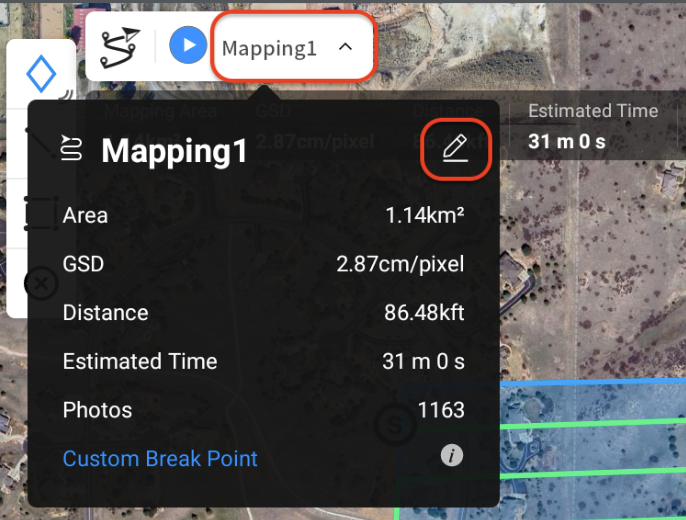Click the mapping route icon beside Mapping1 title
Image resolution: width=686 pixels, height=520 pixels.
[x=71, y=148]
